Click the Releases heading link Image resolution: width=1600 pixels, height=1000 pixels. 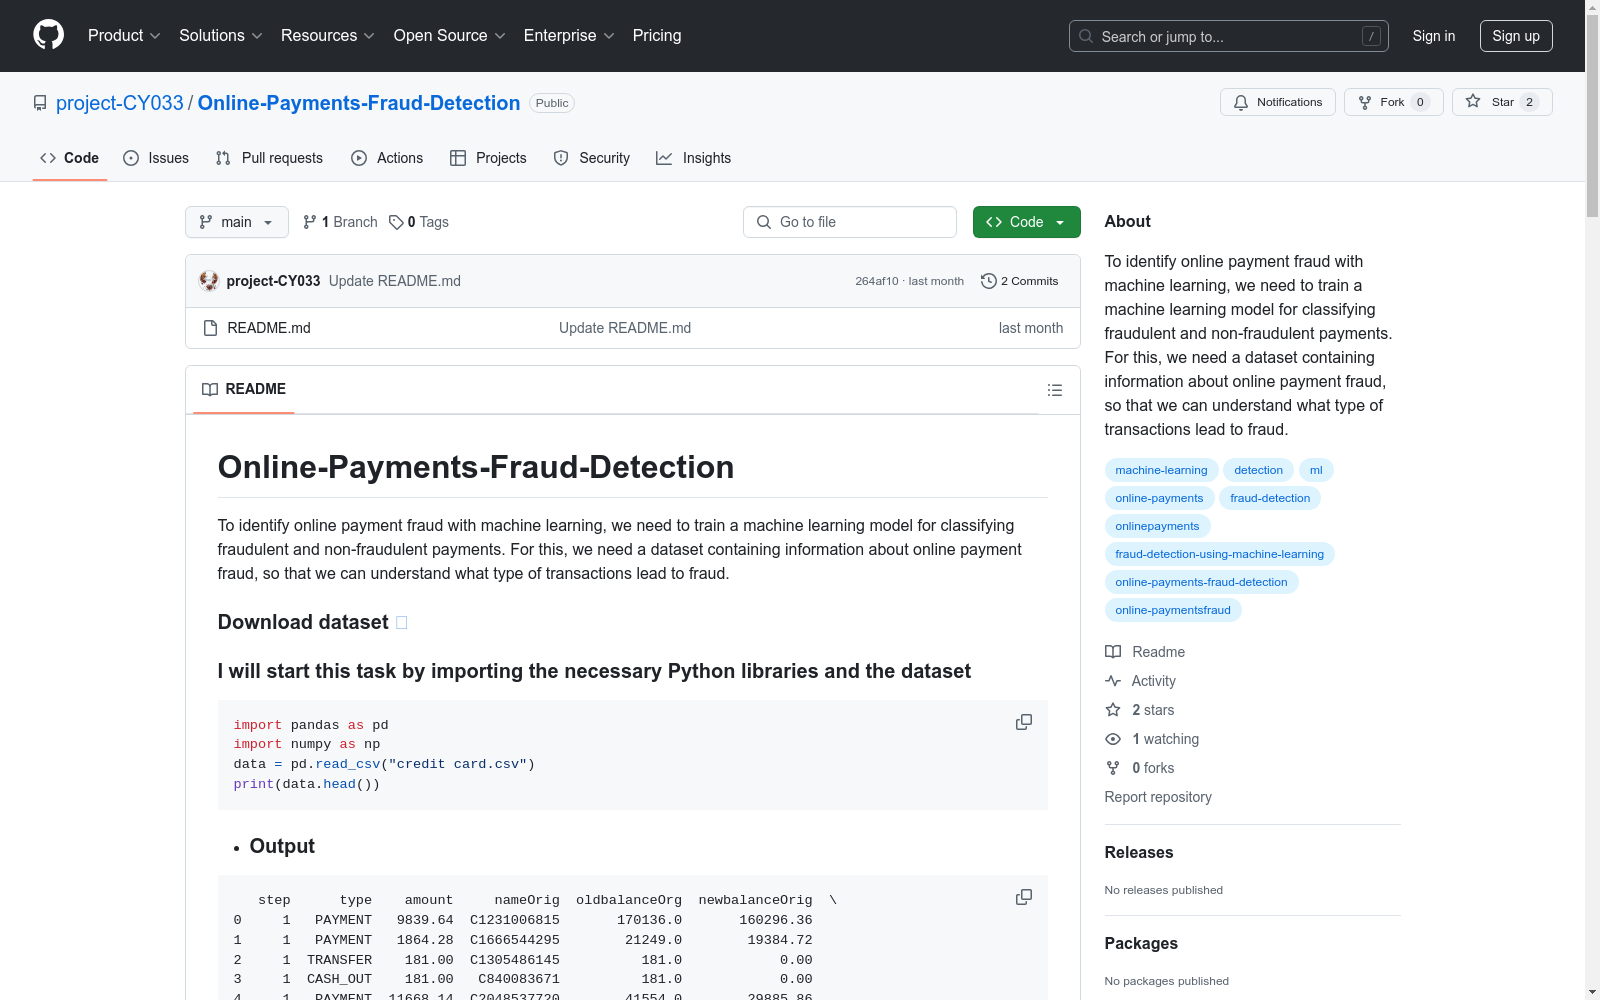point(1139,852)
